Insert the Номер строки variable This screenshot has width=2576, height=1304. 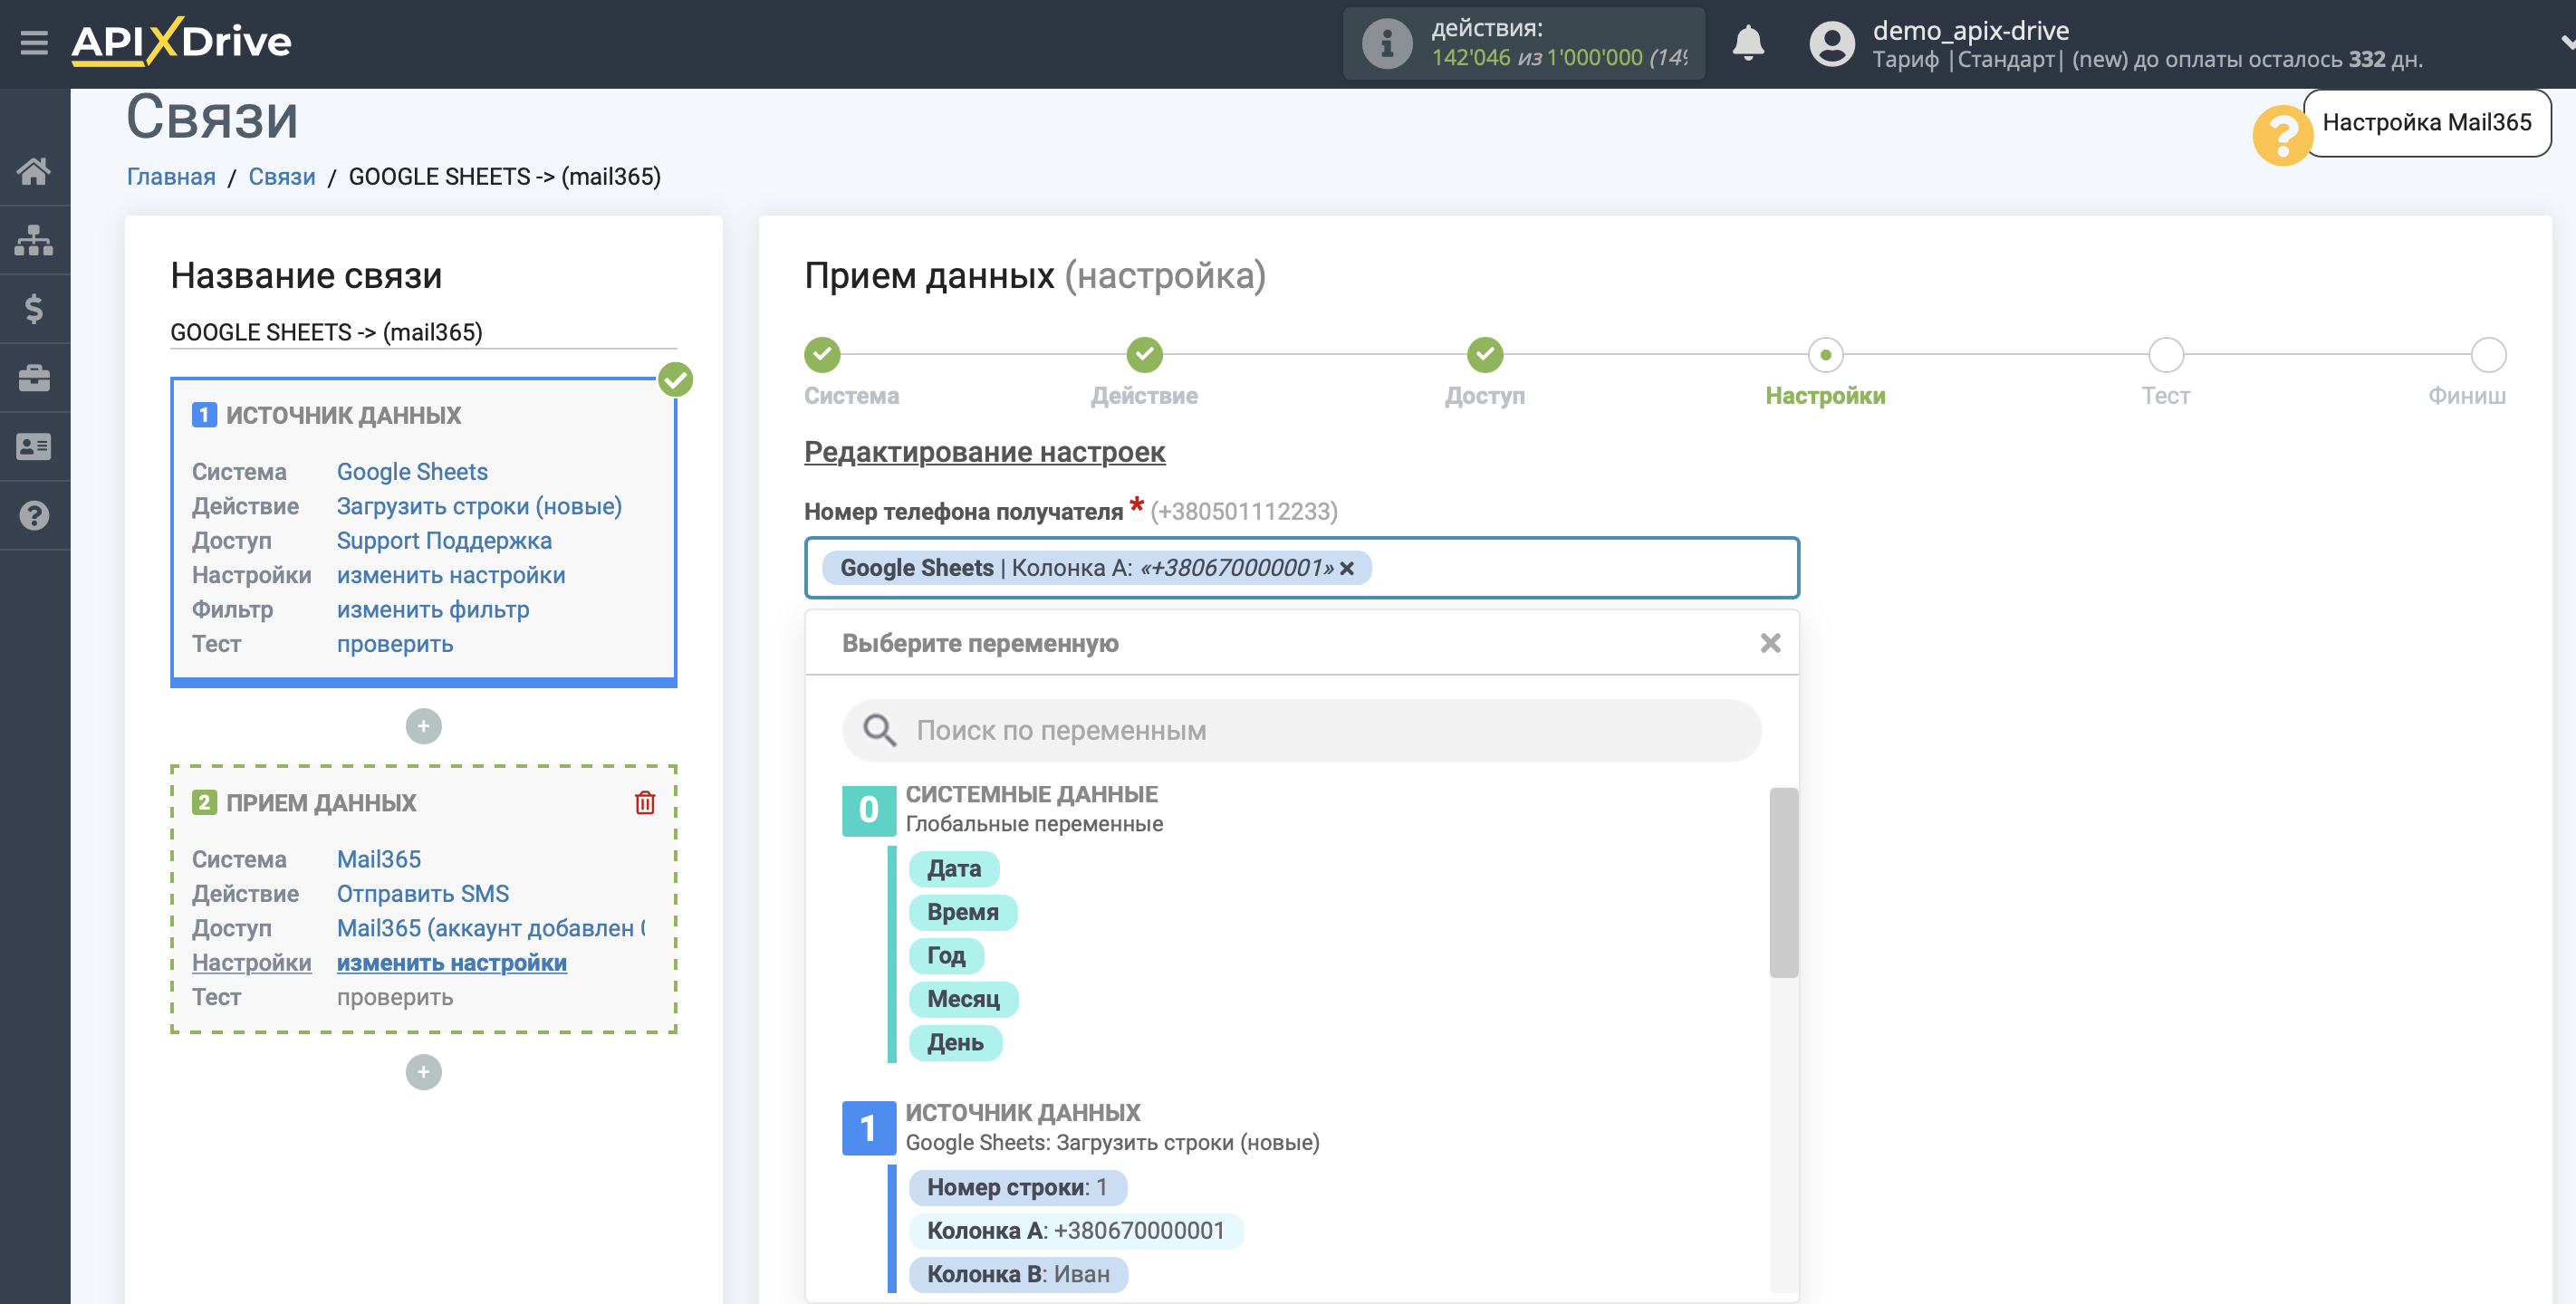click(x=1017, y=1188)
